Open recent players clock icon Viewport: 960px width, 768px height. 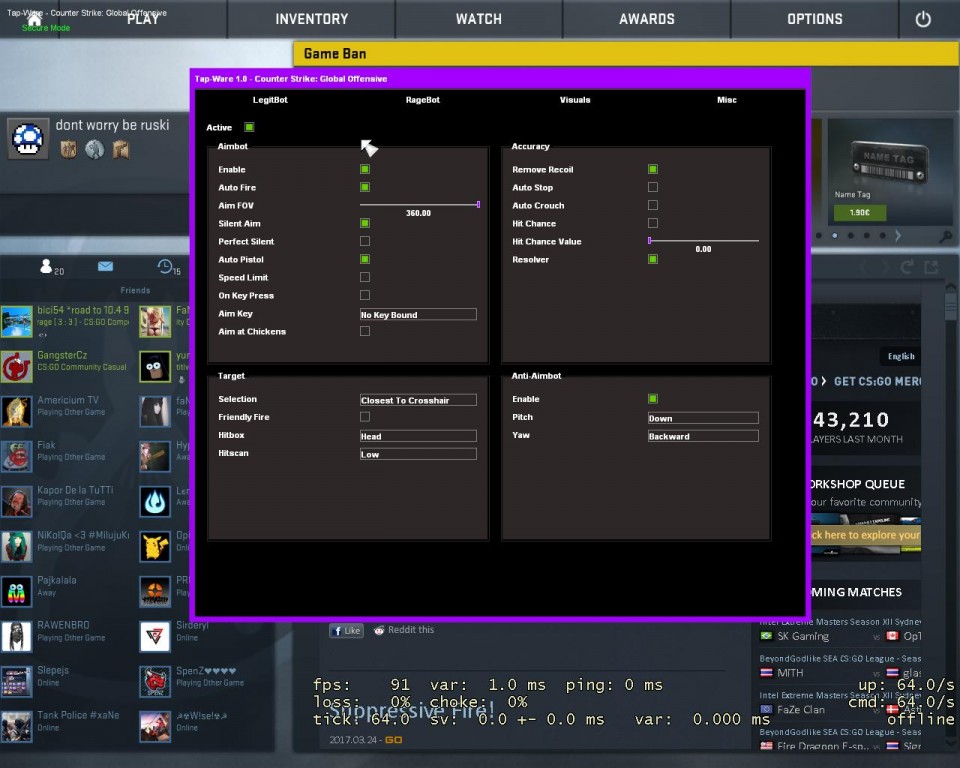[165, 266]
